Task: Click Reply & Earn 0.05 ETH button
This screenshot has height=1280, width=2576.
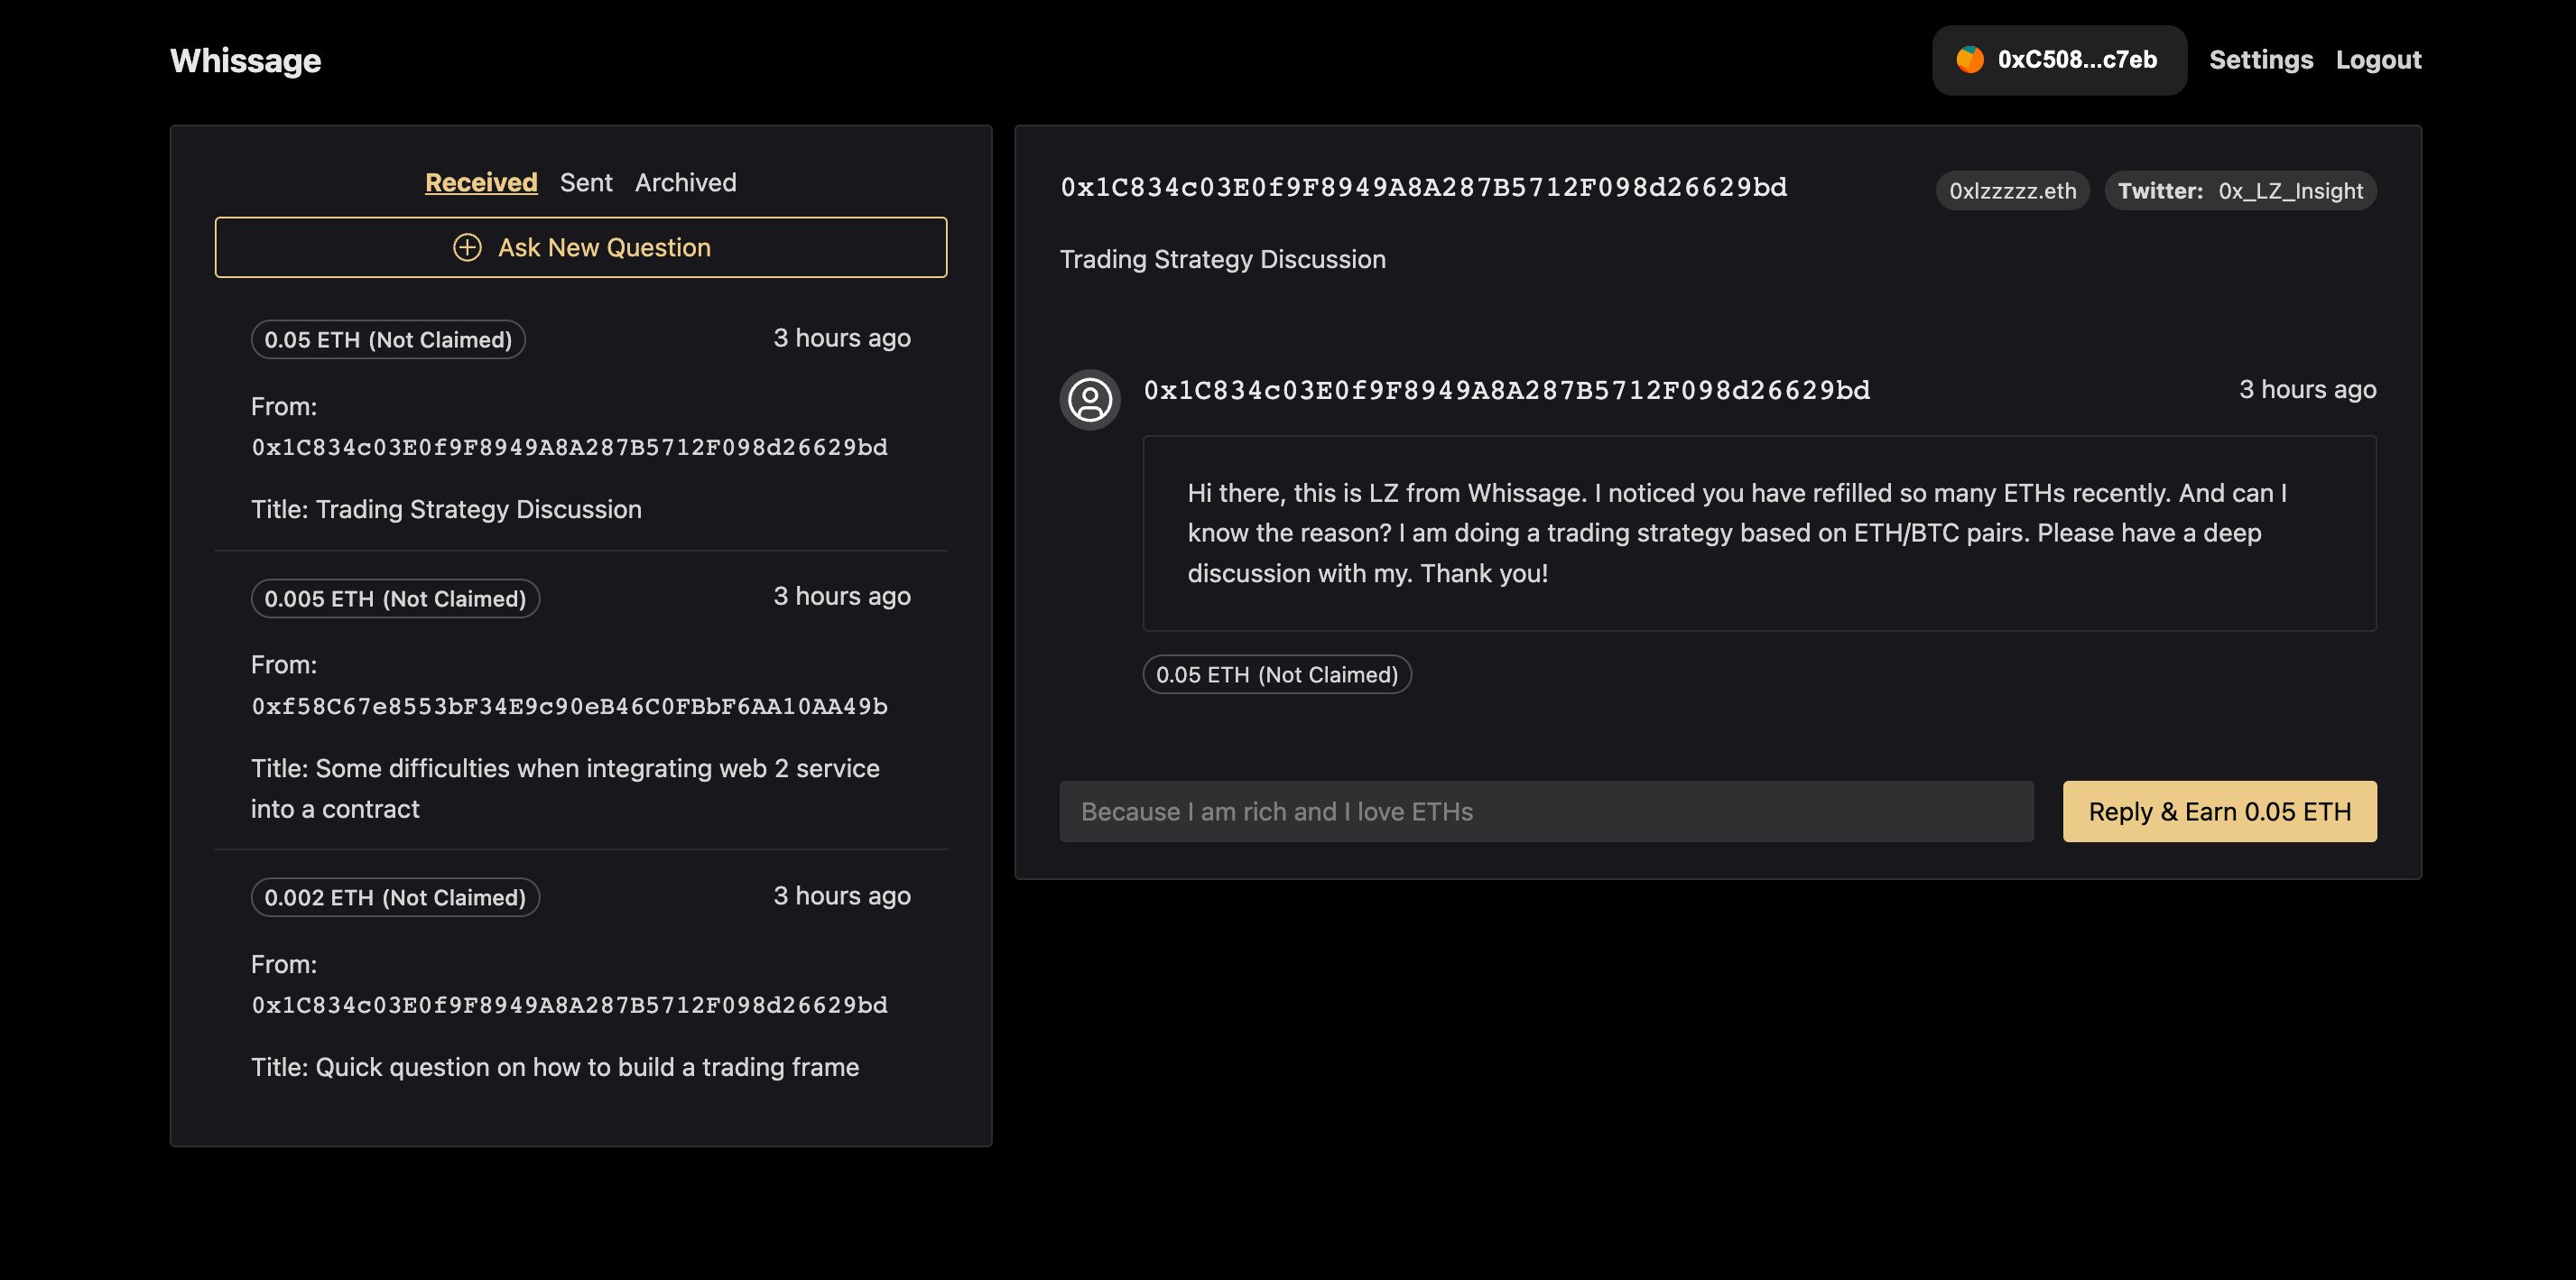Action: (x=2219, y=810)
